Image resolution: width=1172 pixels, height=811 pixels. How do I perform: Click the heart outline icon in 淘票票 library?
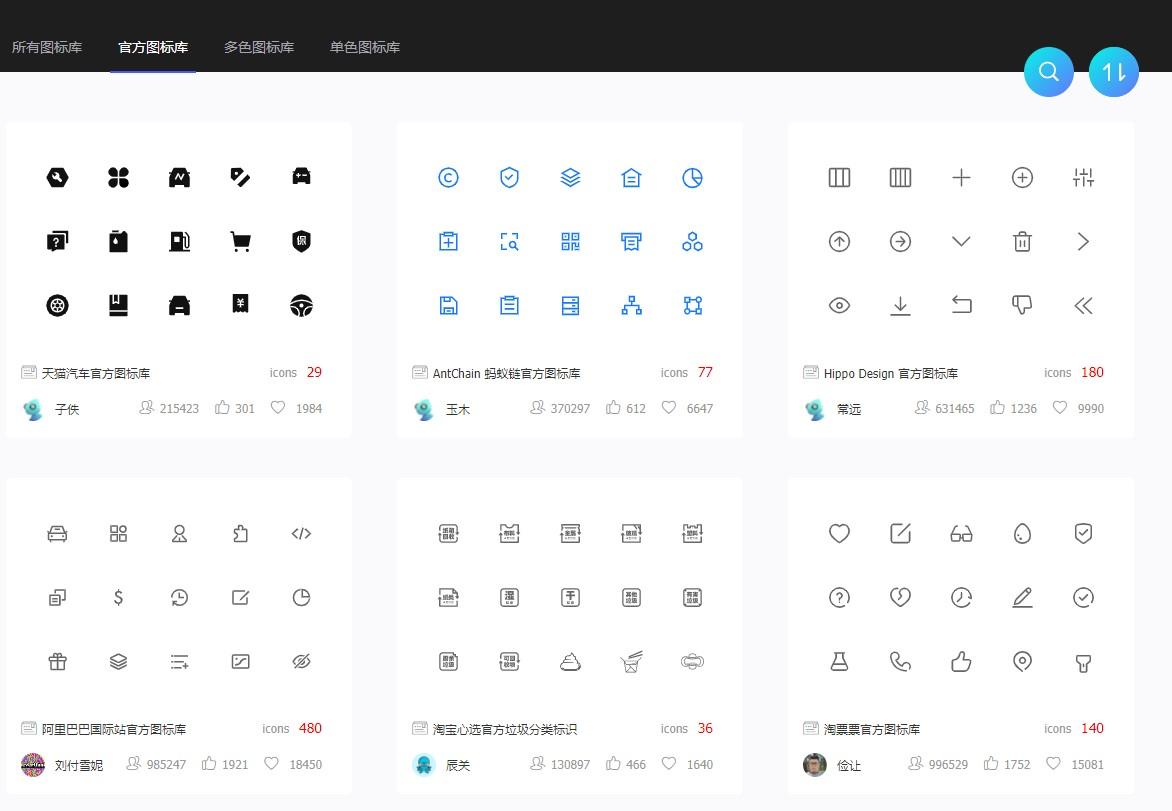pos(839,534)
